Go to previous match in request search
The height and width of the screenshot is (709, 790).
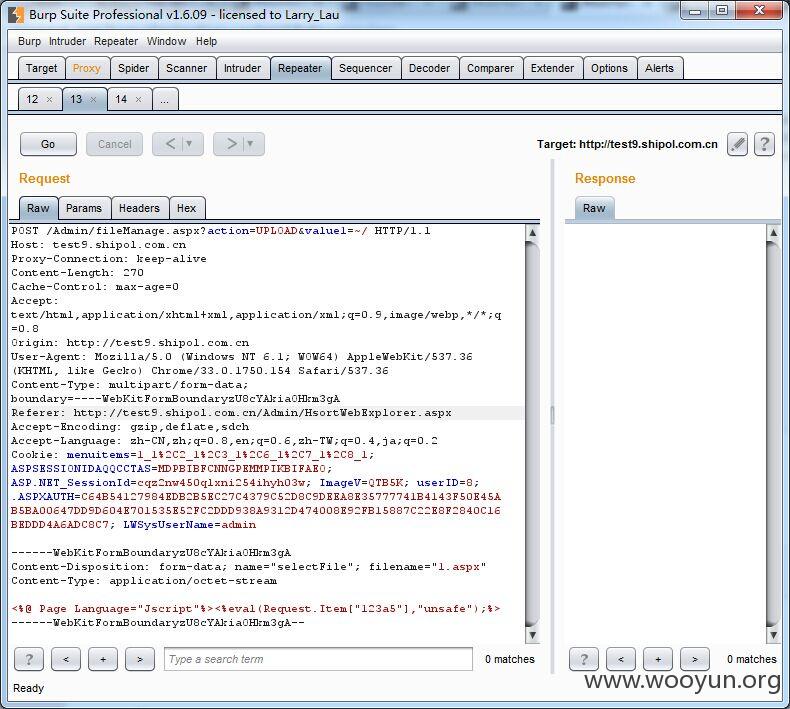[x=65, y=659]
